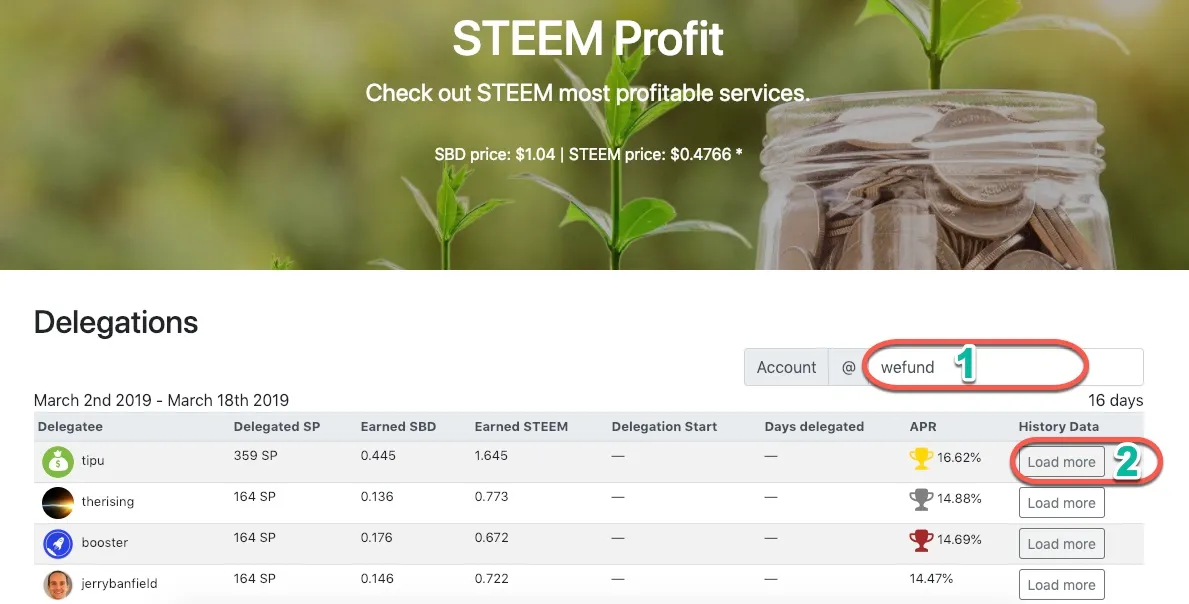Screen dimensions: 1189x604
Task: Click the Delegation Start column header
Action: 664,427
